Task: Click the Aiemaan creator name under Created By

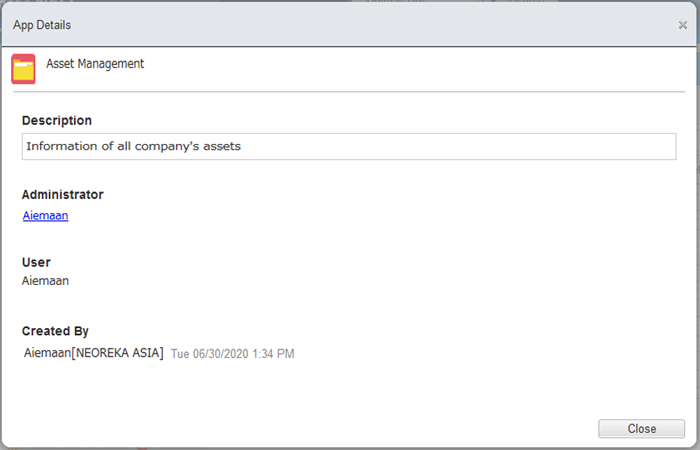Action: pyautogui.click(x=47, y=353)
